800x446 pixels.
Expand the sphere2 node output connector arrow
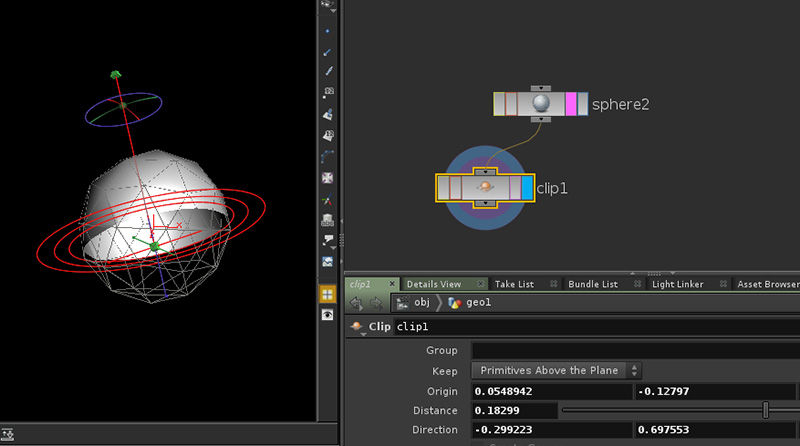coord(541,121)
